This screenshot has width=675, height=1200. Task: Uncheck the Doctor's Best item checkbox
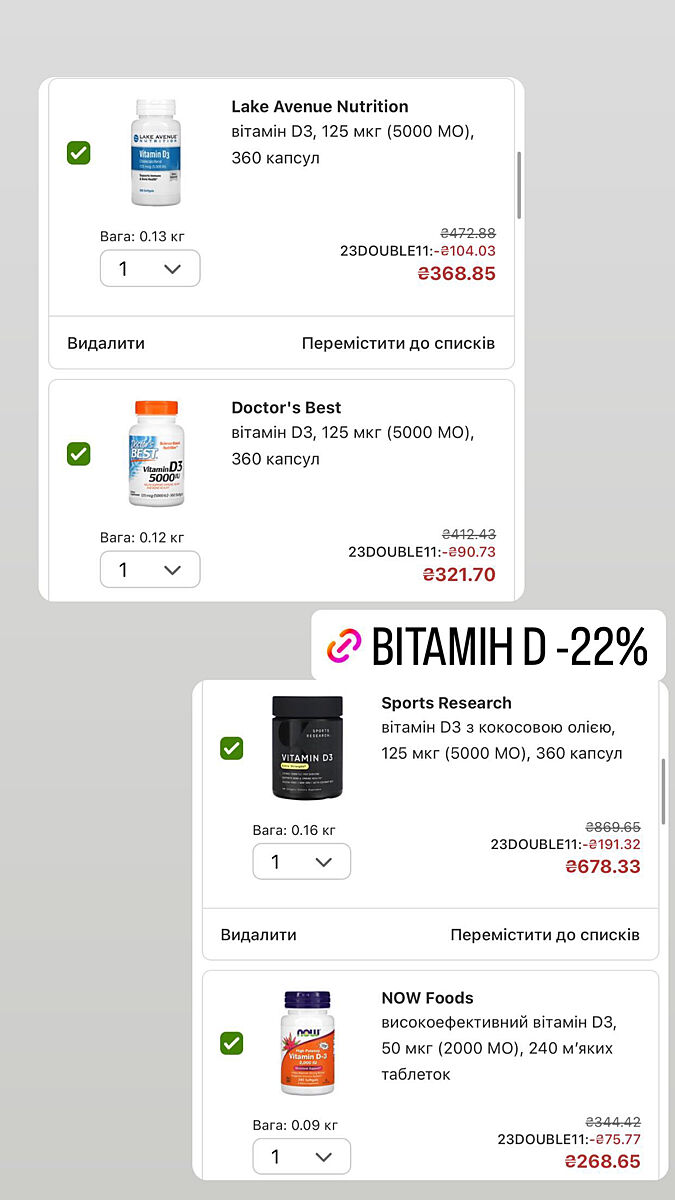pos(79,454)
